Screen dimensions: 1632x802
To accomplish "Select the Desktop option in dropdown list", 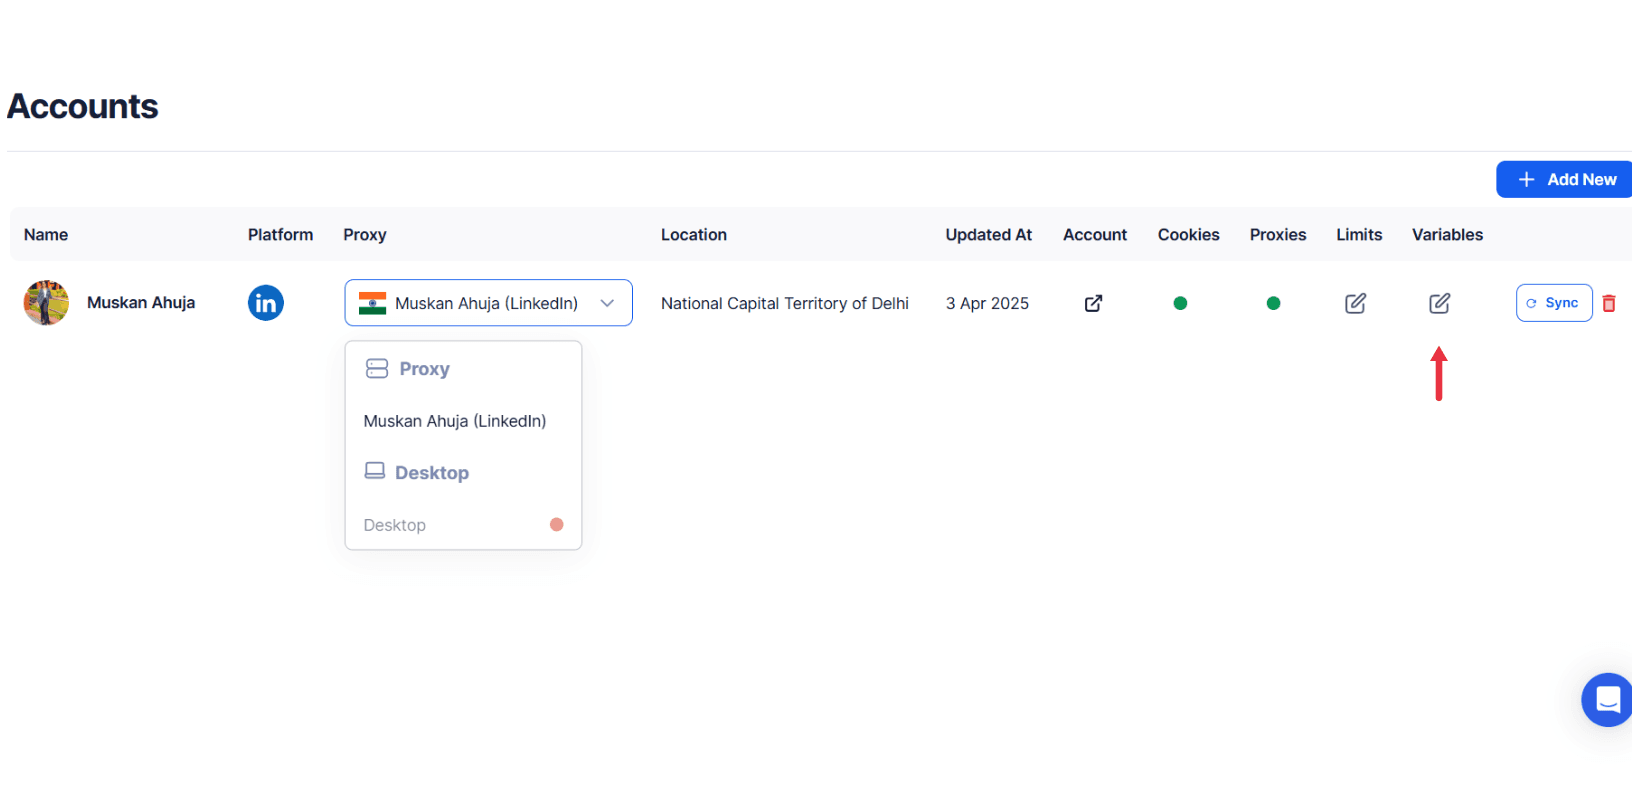I will pyautogui.click(x=395, y=525).
